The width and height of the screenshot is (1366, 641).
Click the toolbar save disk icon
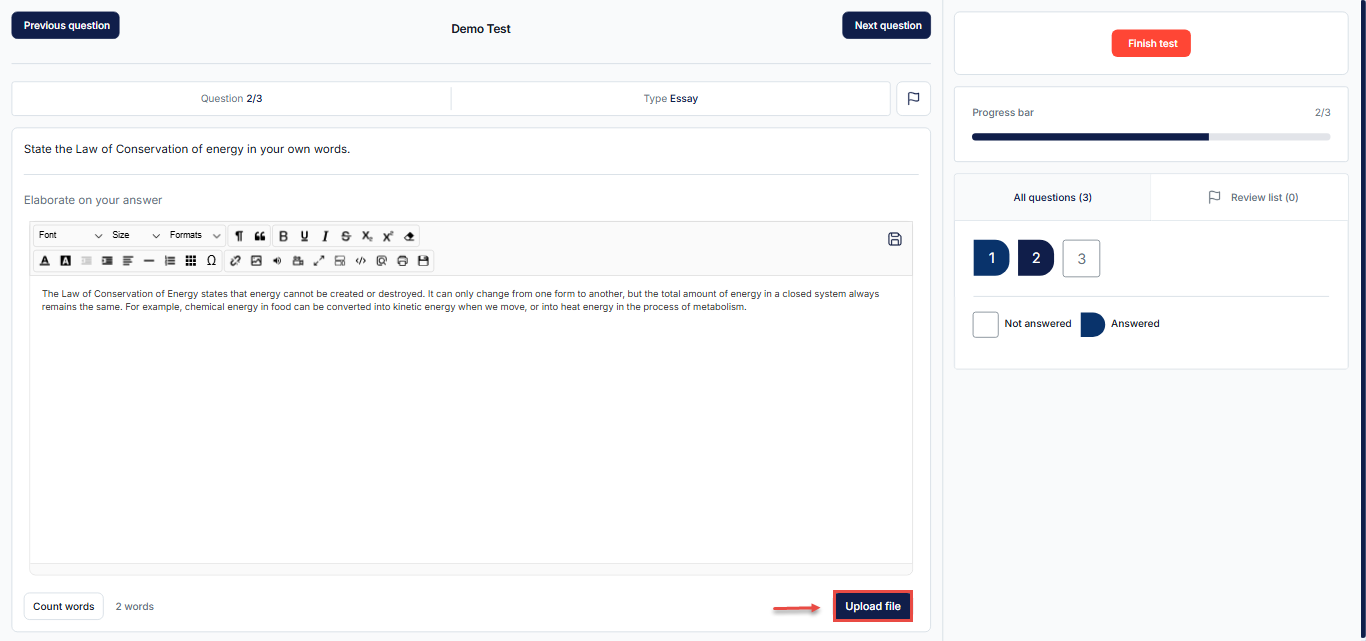coord(423,260)
